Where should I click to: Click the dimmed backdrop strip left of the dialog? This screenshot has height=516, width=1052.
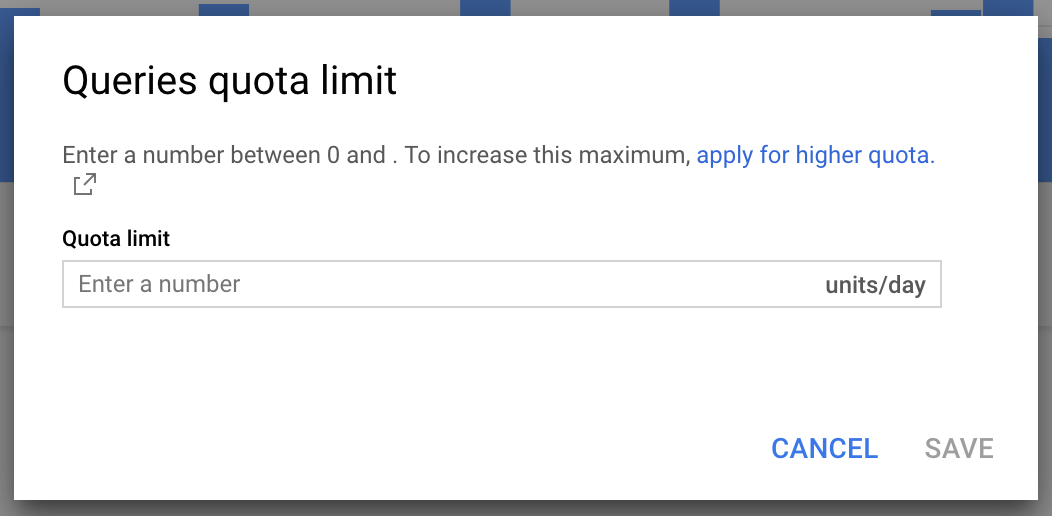6,300
